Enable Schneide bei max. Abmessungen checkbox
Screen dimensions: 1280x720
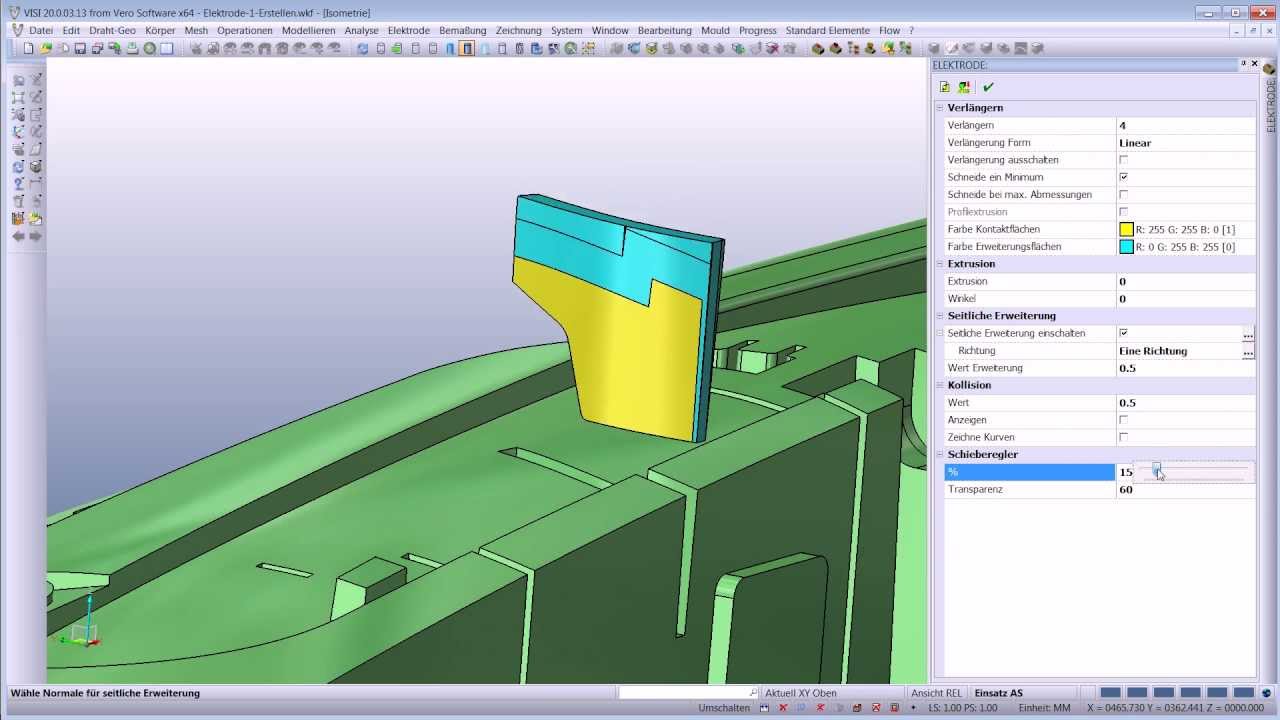click(1123, 194)
